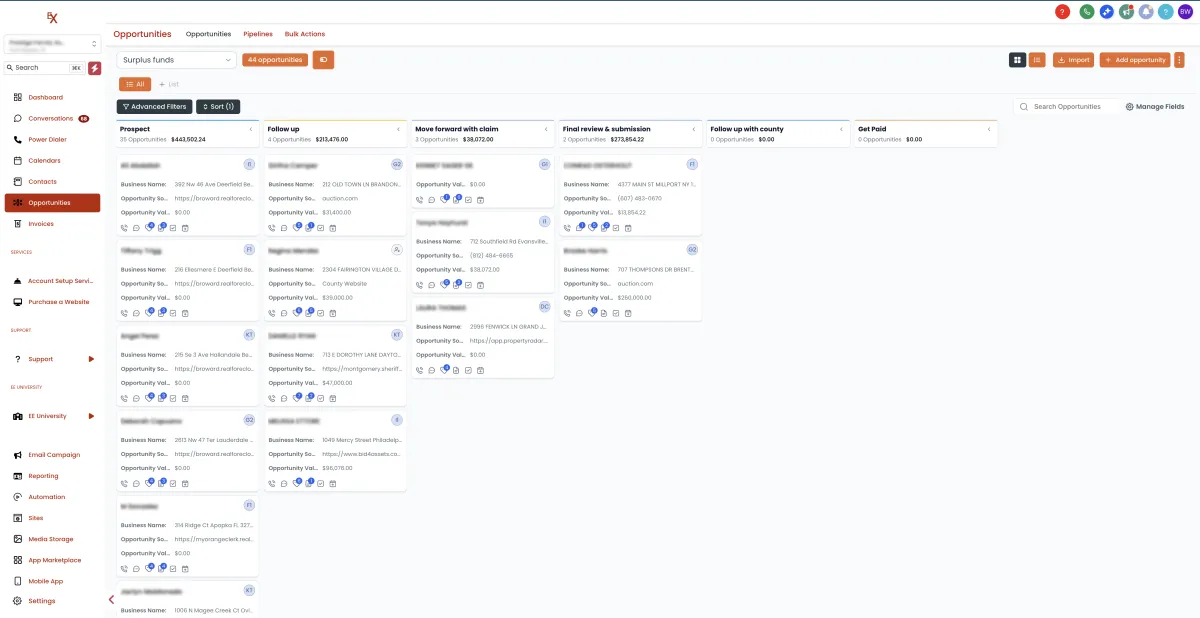Viewport: 1200px width, 618px height.
Task: Collapse the left sidebar with the arrow
Action: tap(111, 600)
